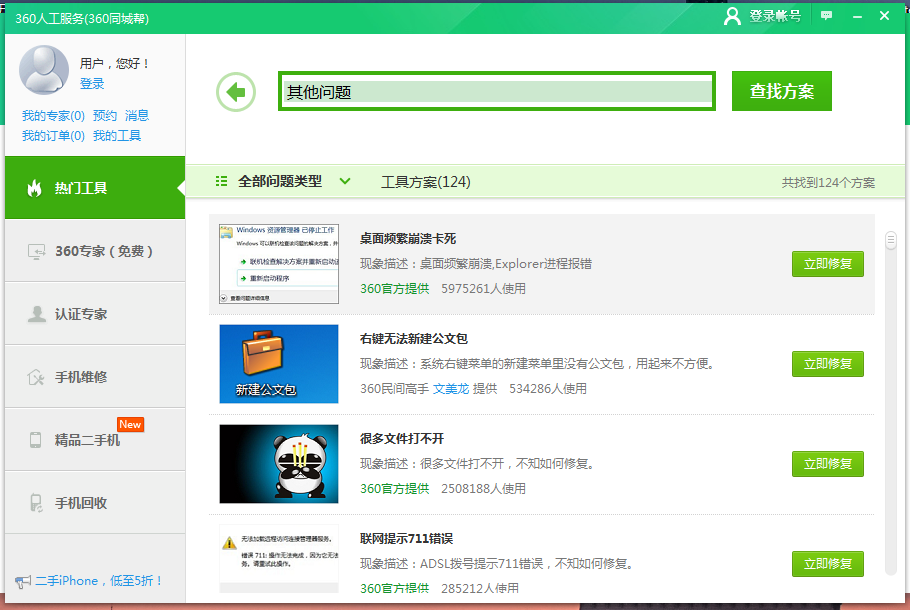Click the 共找到124个方案 result count
910x610 pixels.
(828, 183)
